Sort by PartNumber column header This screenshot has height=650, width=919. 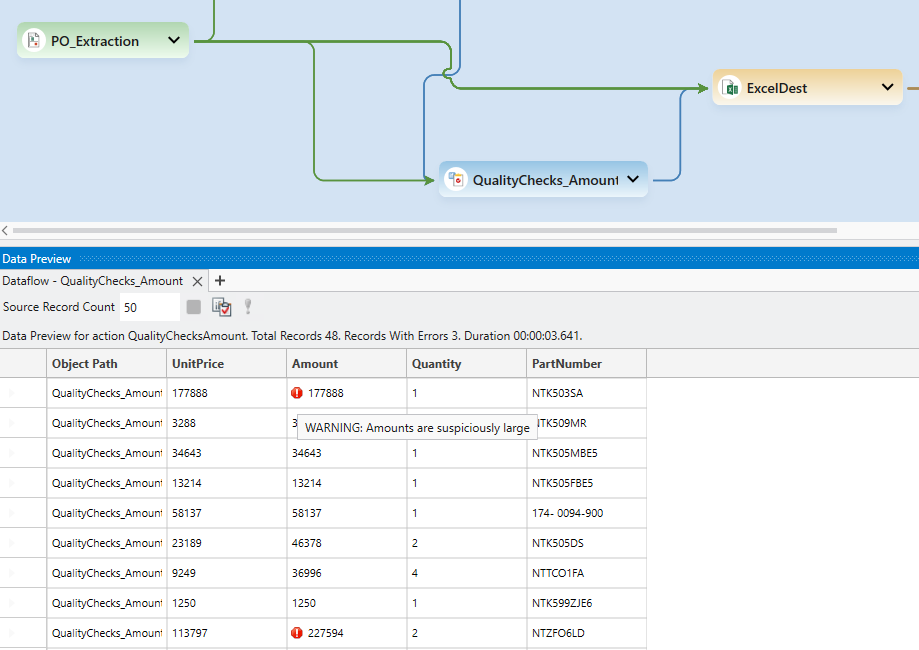(587, 363)
